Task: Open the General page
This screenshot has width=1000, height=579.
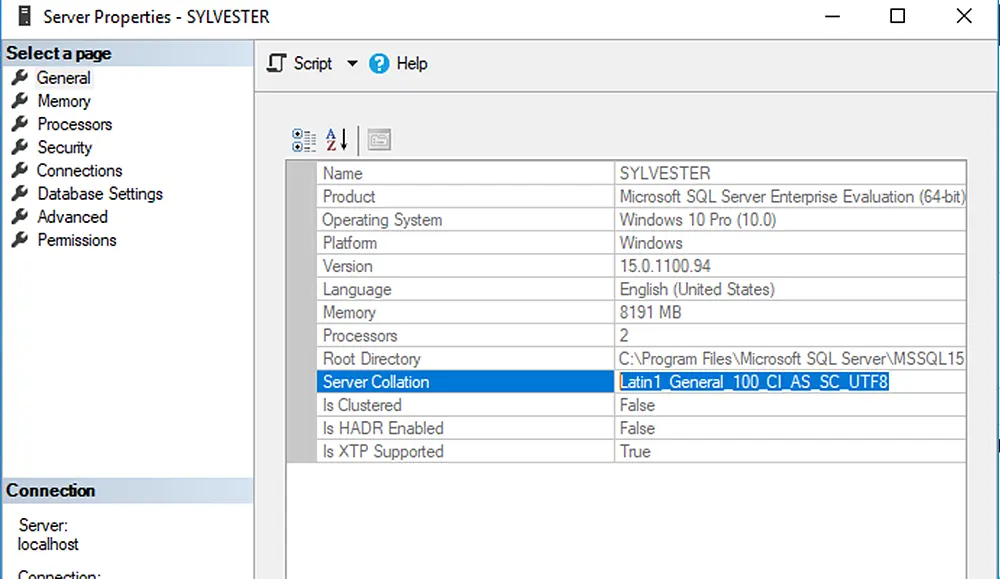Action: tap(63, 78)
